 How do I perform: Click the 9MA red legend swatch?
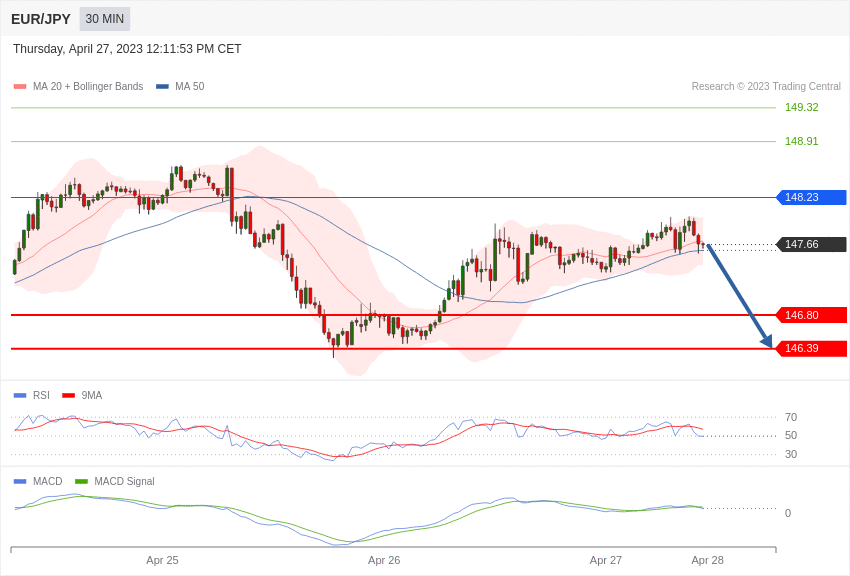click(x=68, y=396)
